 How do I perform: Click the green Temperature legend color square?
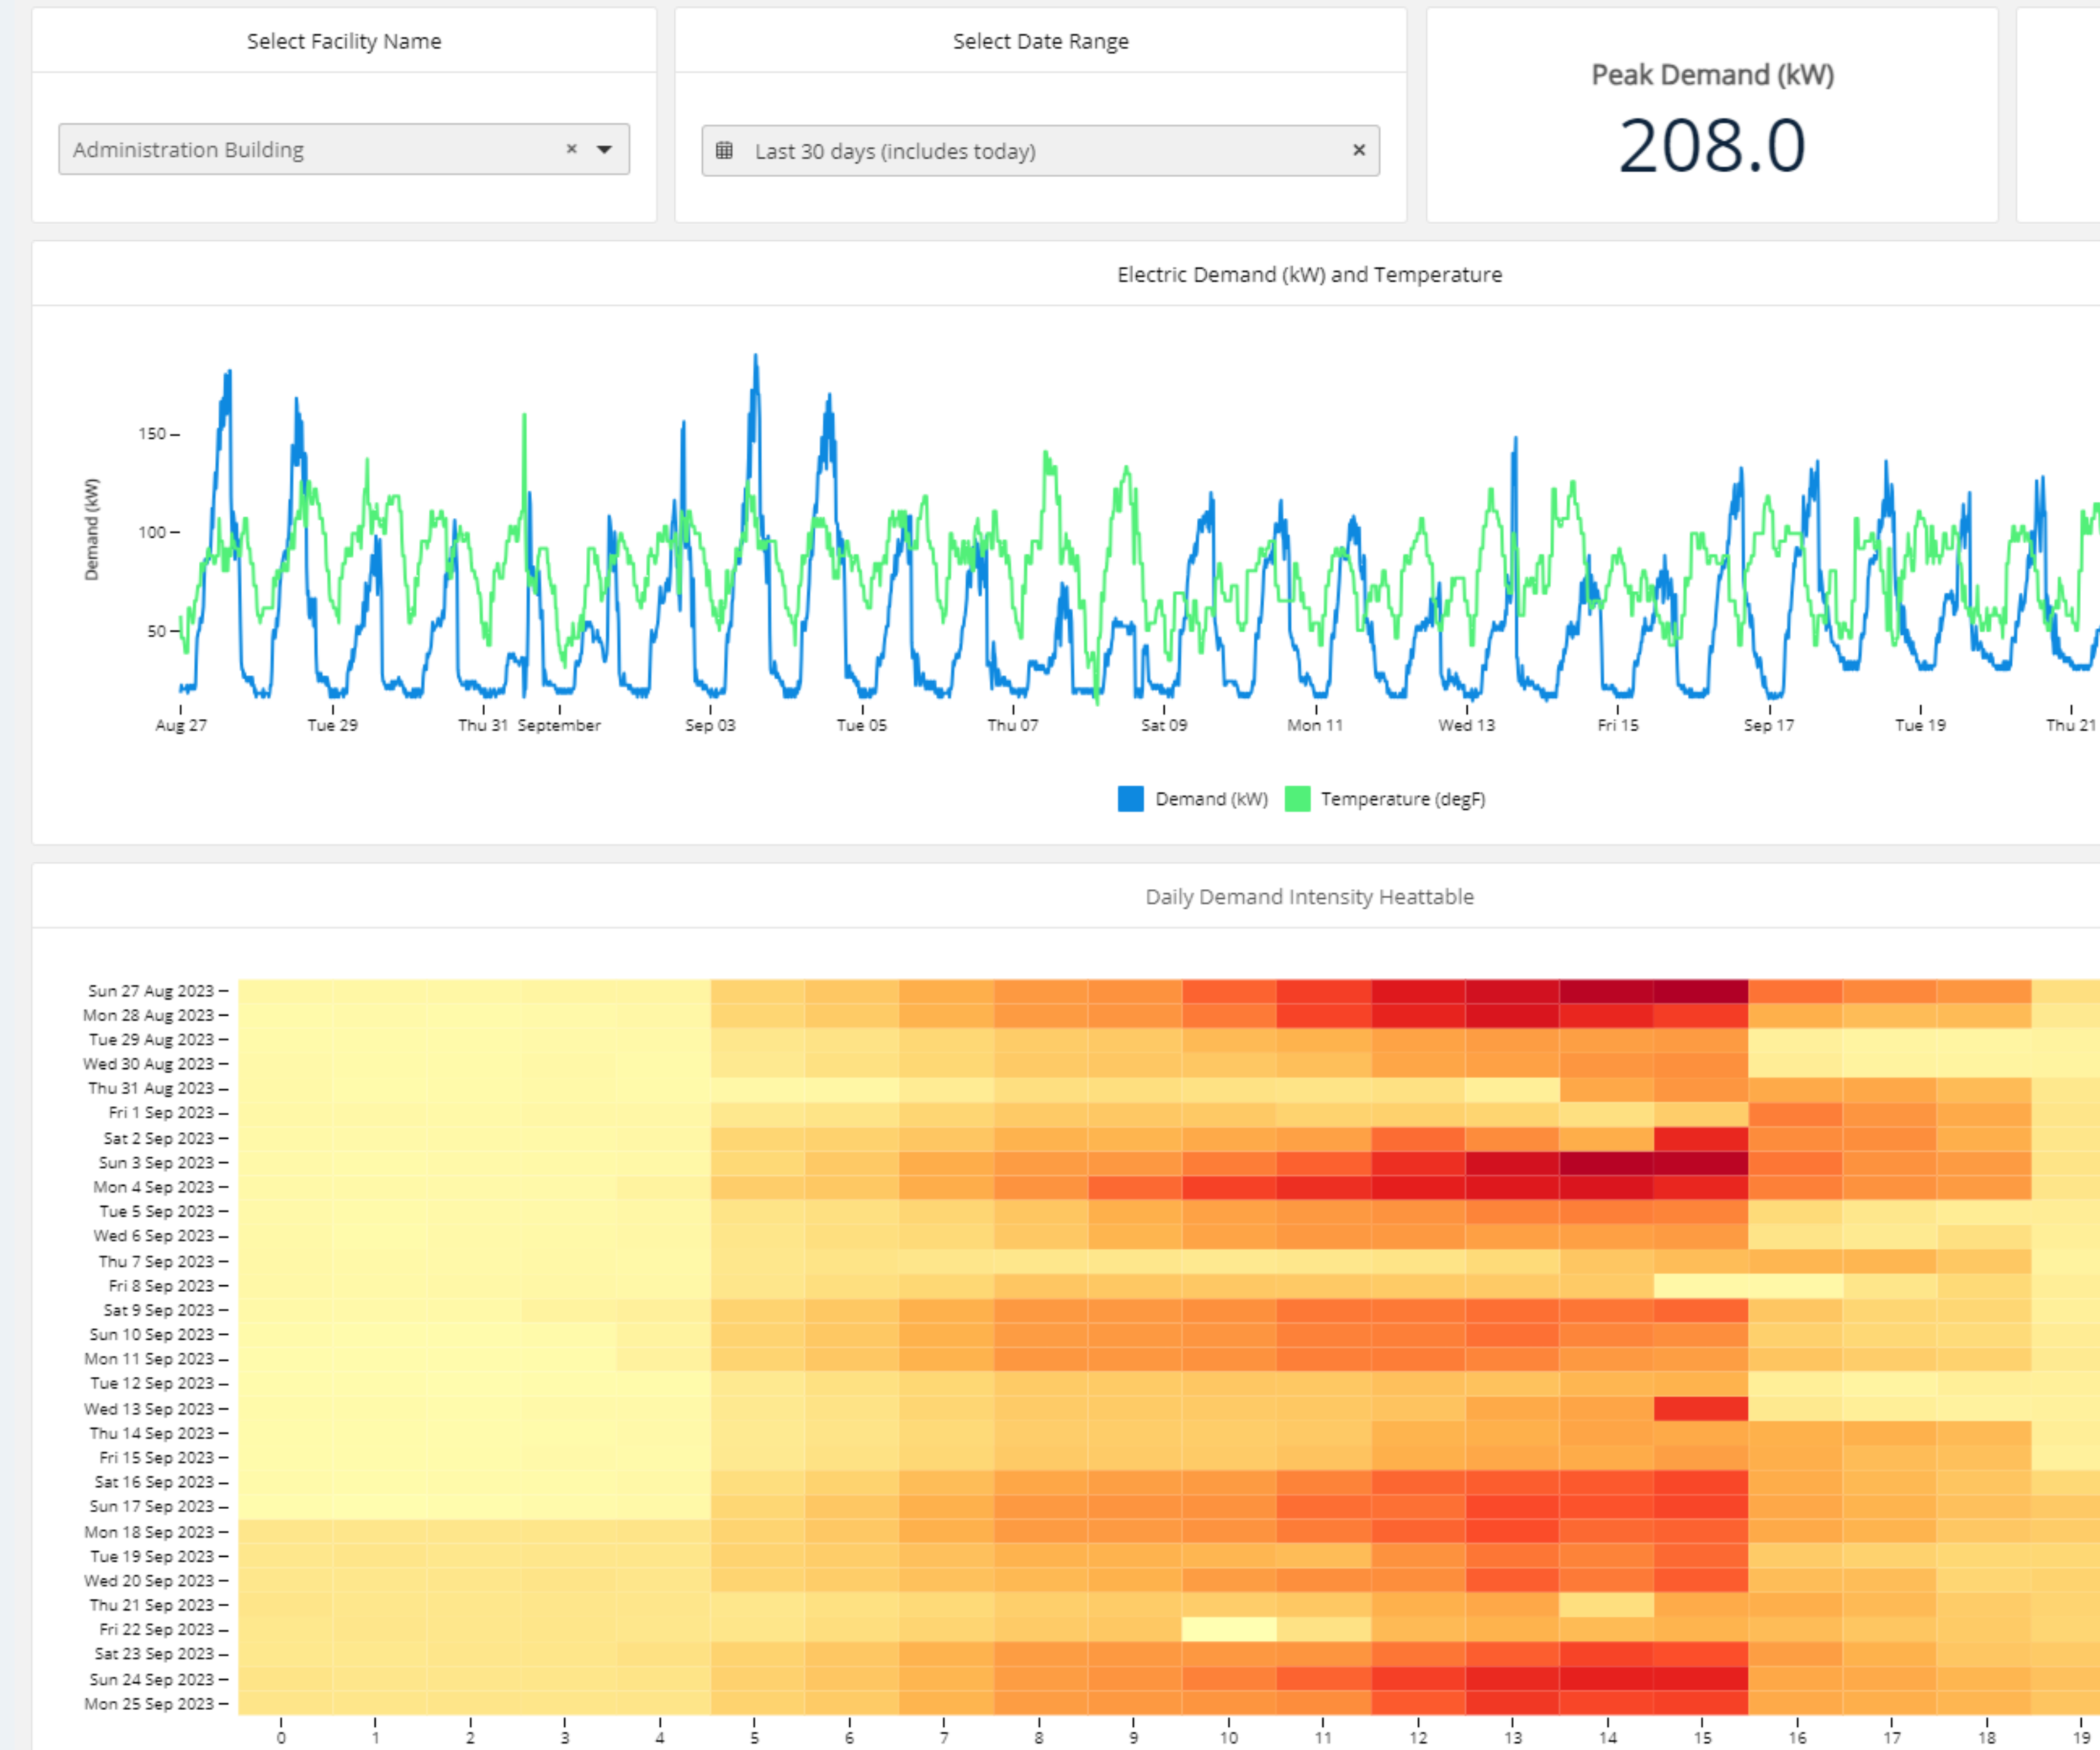(1298, 799)
